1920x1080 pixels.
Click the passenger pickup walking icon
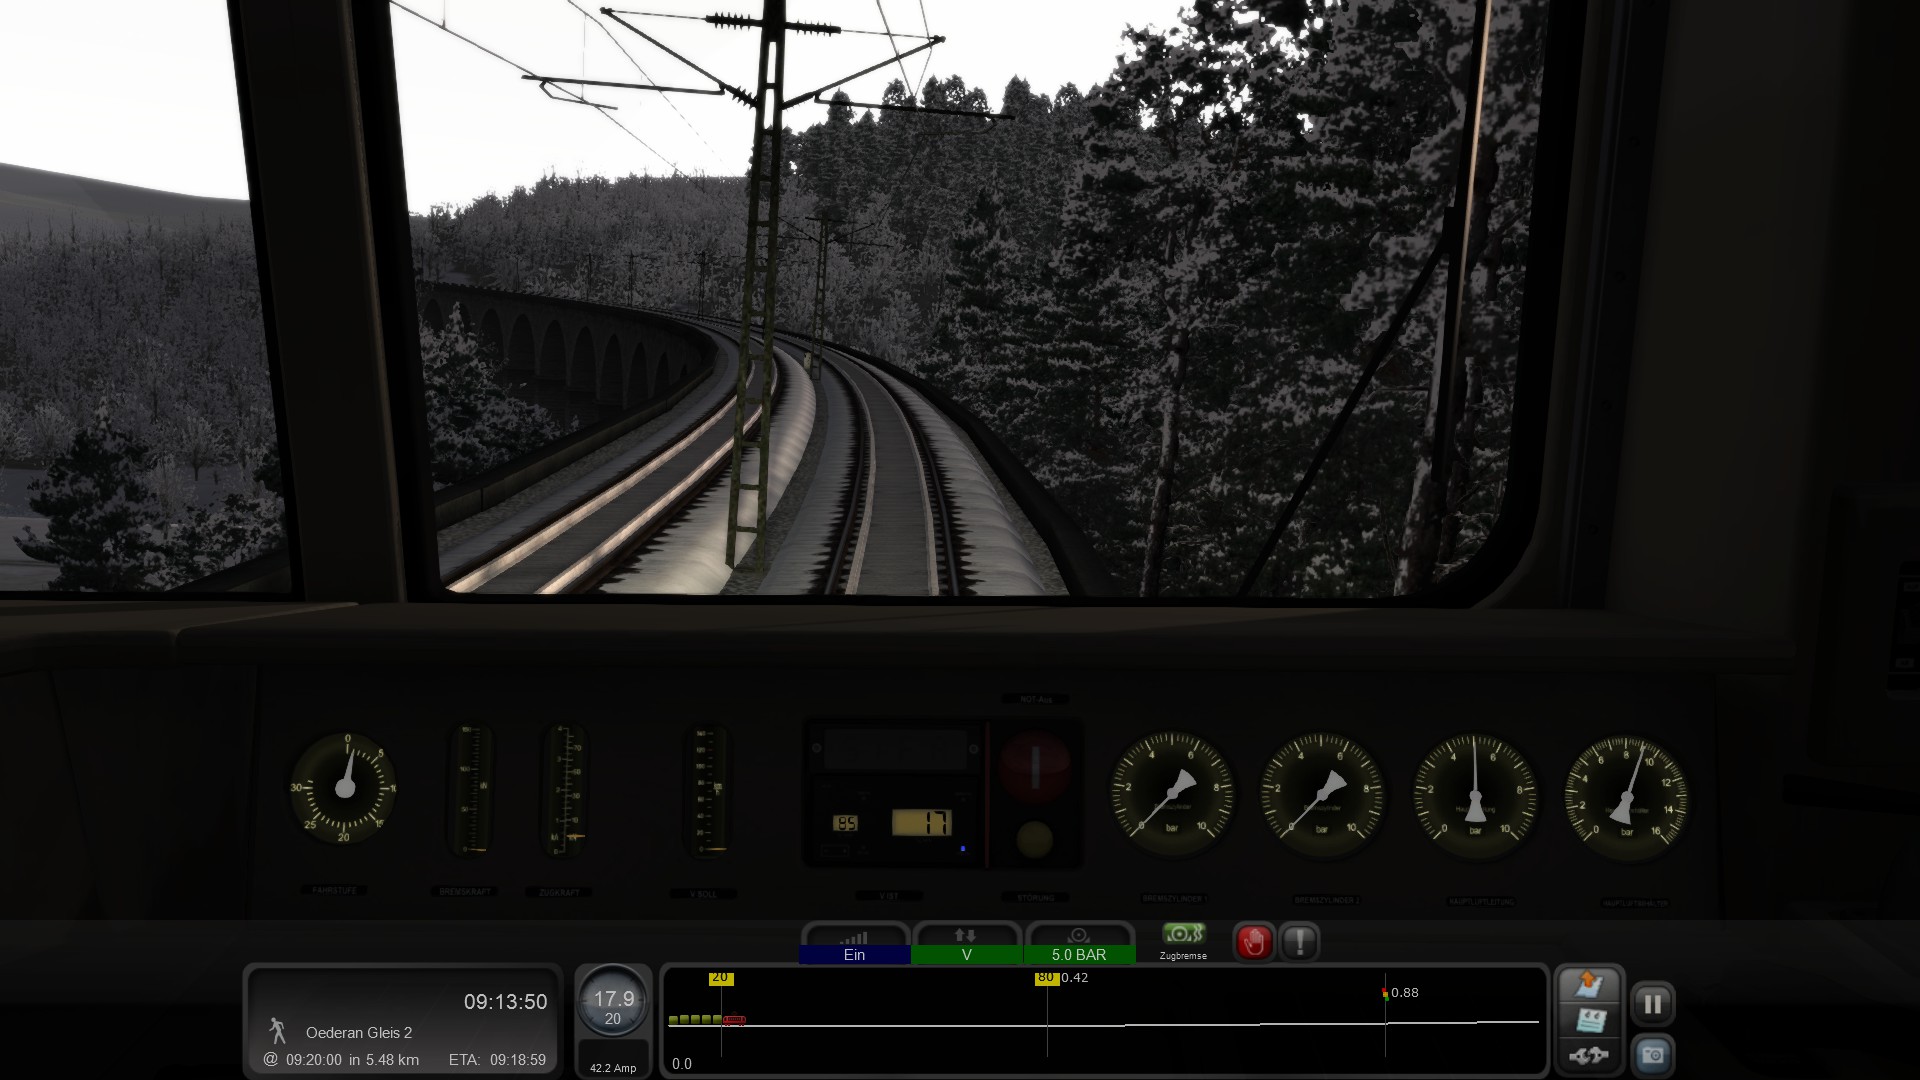[x=278, y=1031]
